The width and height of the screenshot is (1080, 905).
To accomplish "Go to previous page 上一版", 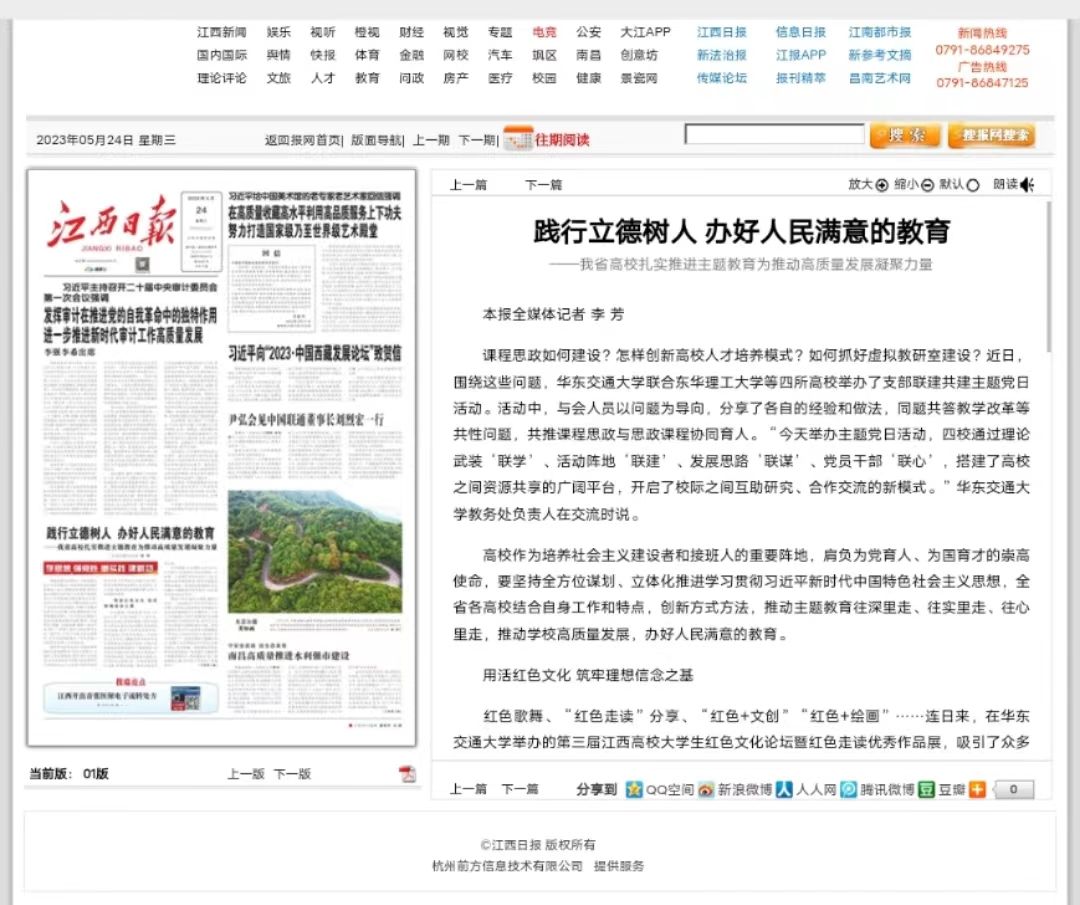I will point(246,773).
